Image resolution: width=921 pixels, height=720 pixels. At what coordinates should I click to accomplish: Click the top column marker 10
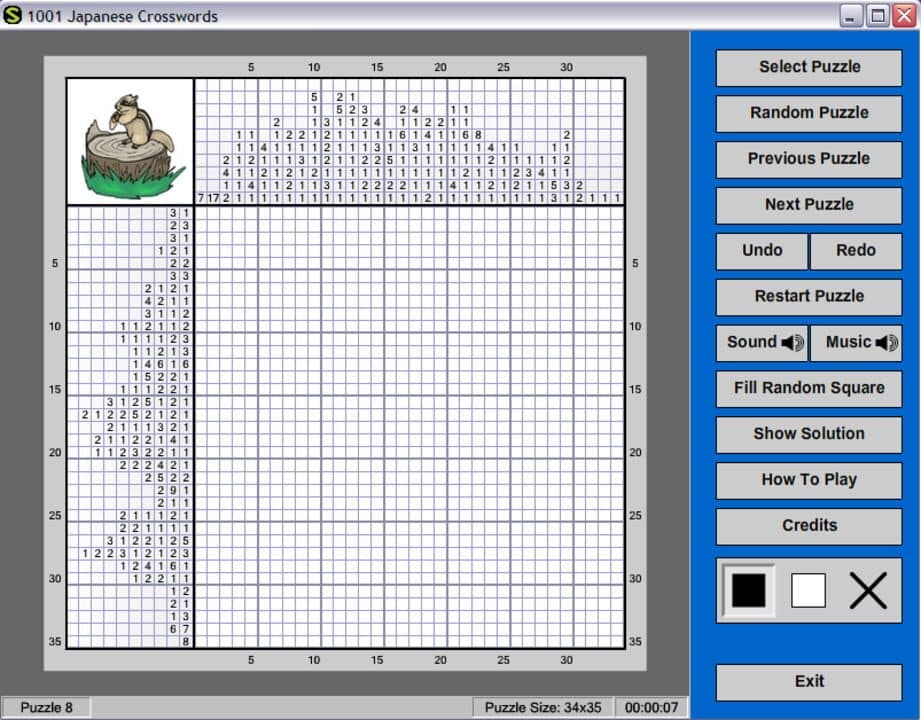click(314, 68)
